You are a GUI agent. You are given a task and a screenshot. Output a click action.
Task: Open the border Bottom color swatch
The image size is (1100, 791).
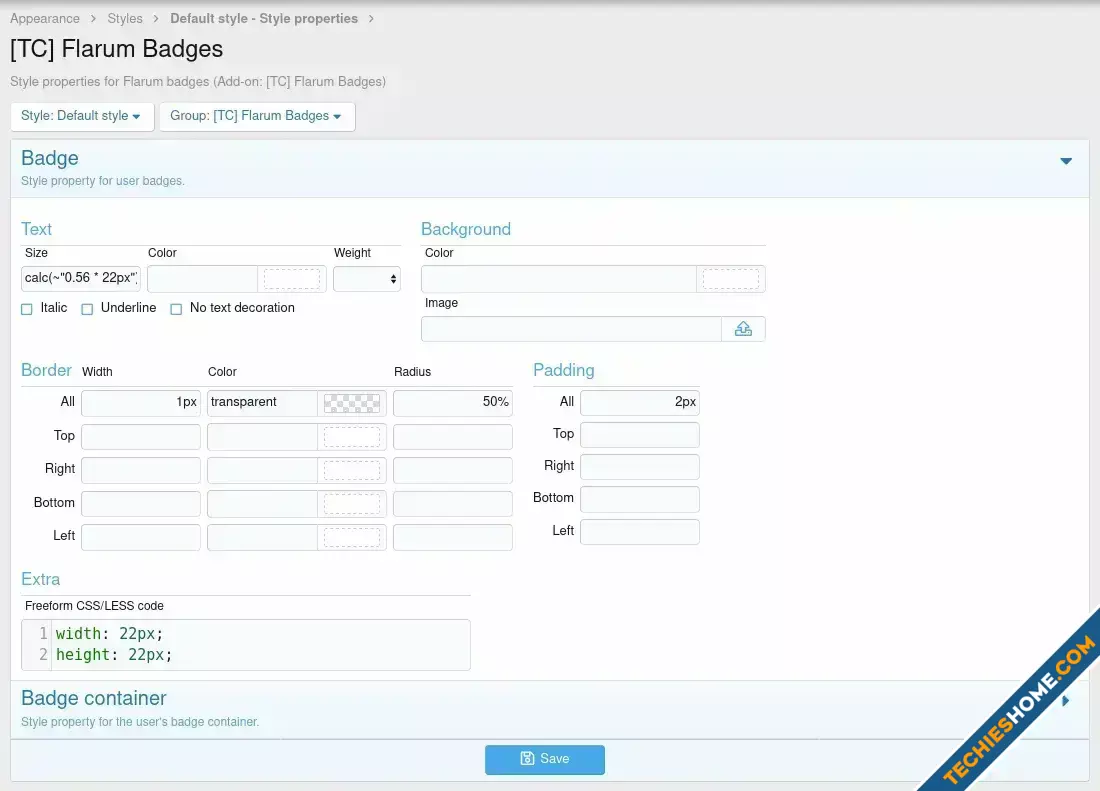pos(351,503)
